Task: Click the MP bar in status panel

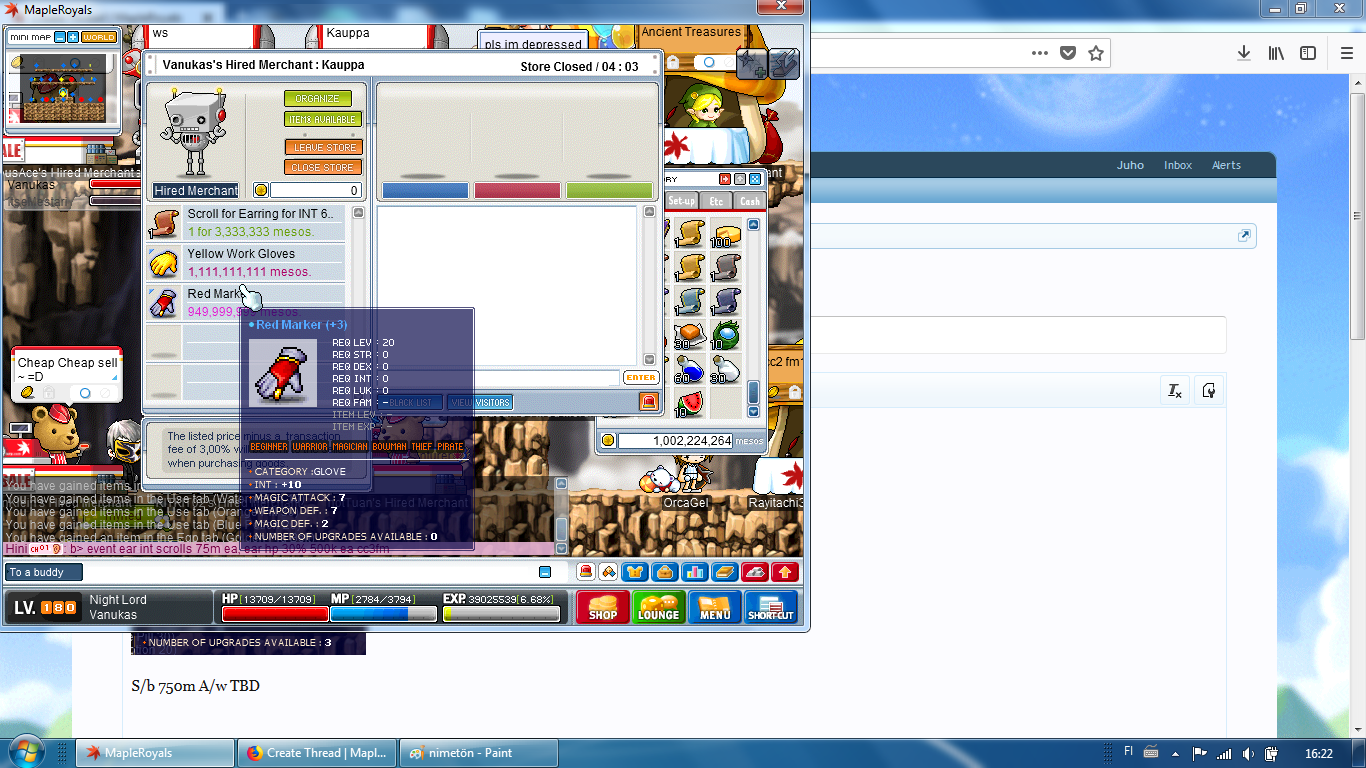Action: coord(383,614)
